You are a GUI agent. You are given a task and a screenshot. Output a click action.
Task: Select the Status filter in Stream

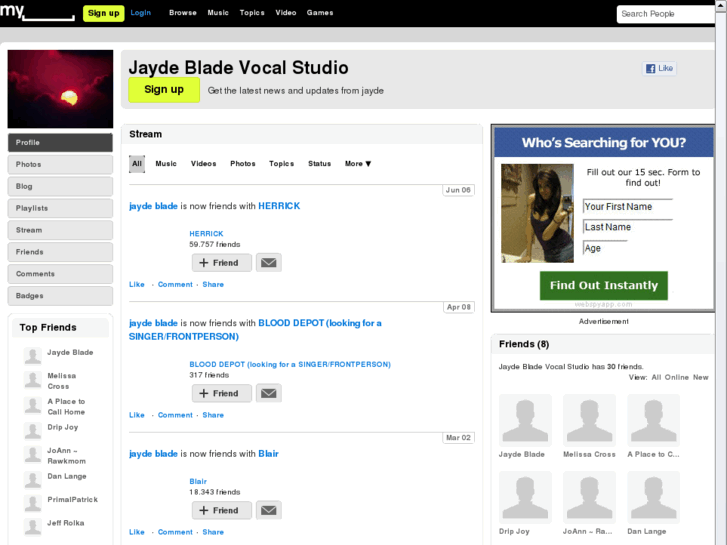click(319, 164)
